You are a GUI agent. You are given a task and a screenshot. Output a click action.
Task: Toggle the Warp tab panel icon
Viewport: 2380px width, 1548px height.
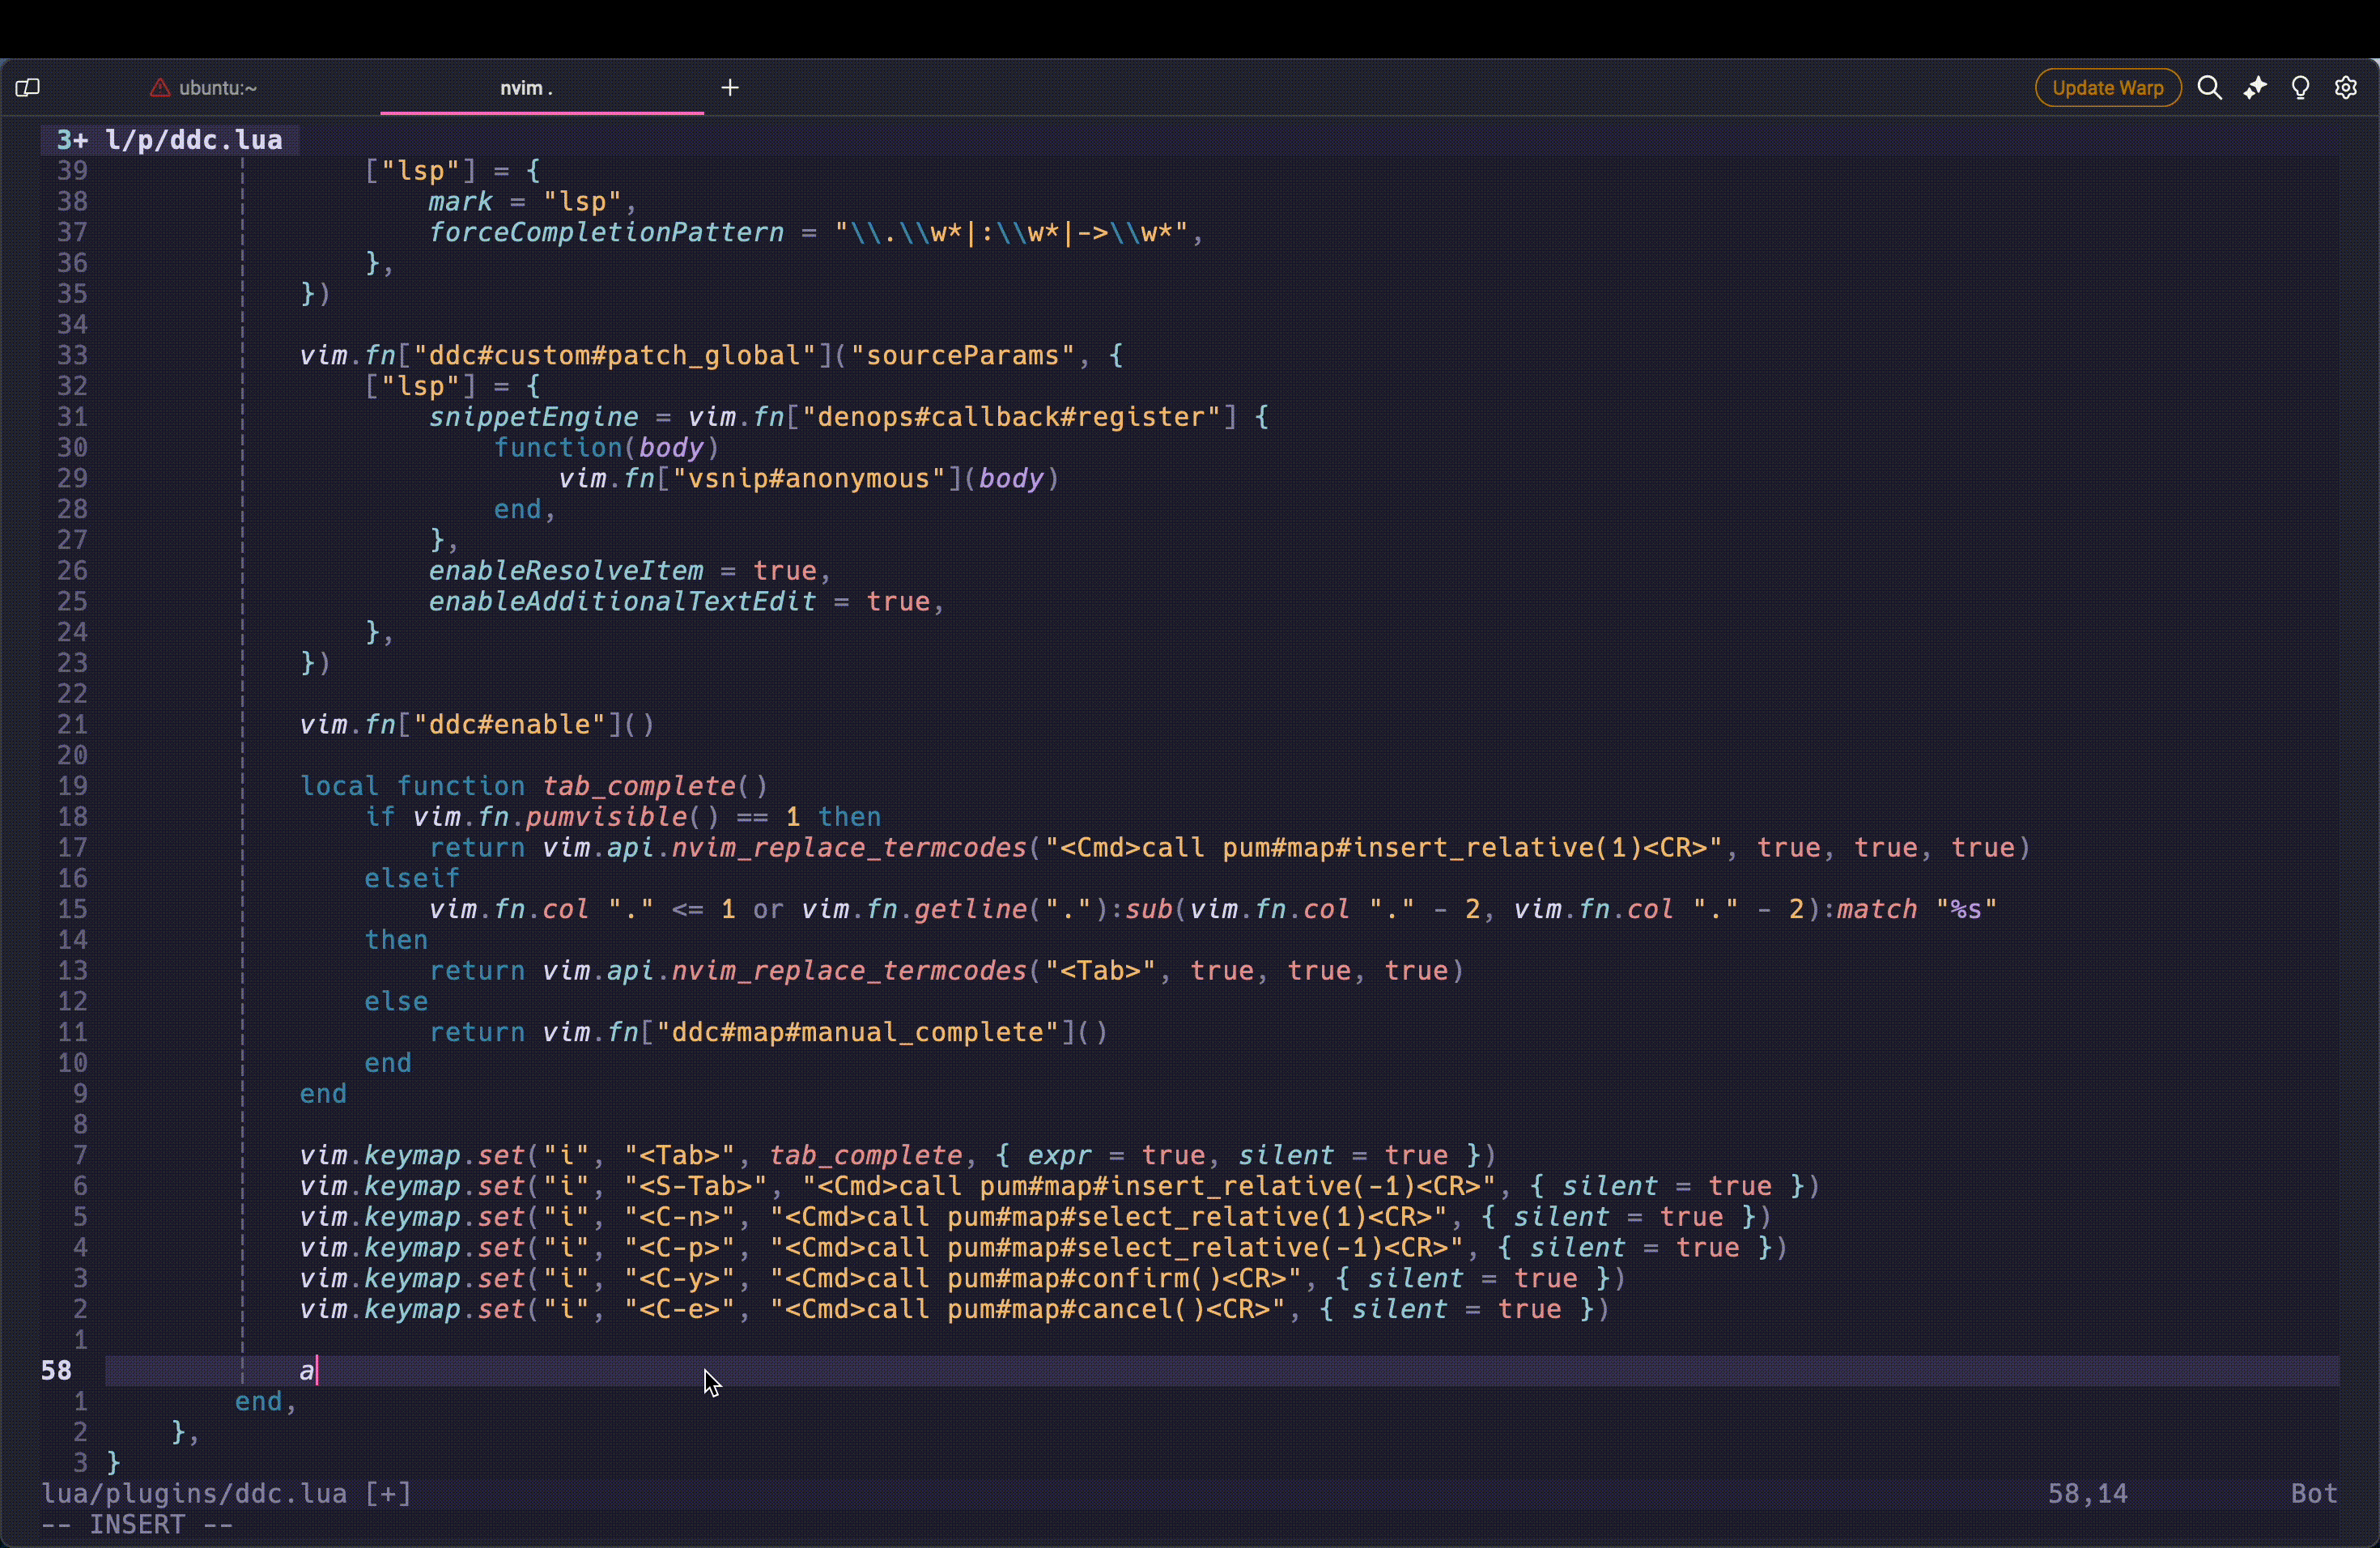pos(28,88)
